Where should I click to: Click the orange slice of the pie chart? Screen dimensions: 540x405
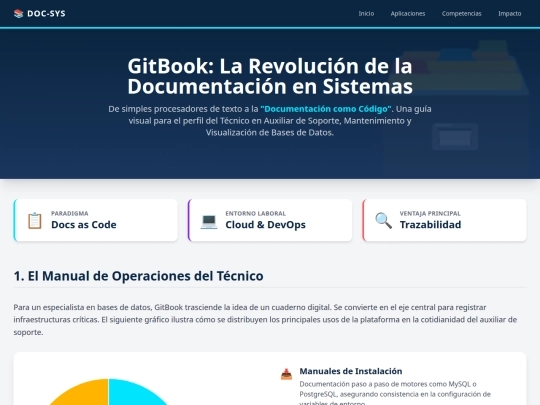coord(83,394)
